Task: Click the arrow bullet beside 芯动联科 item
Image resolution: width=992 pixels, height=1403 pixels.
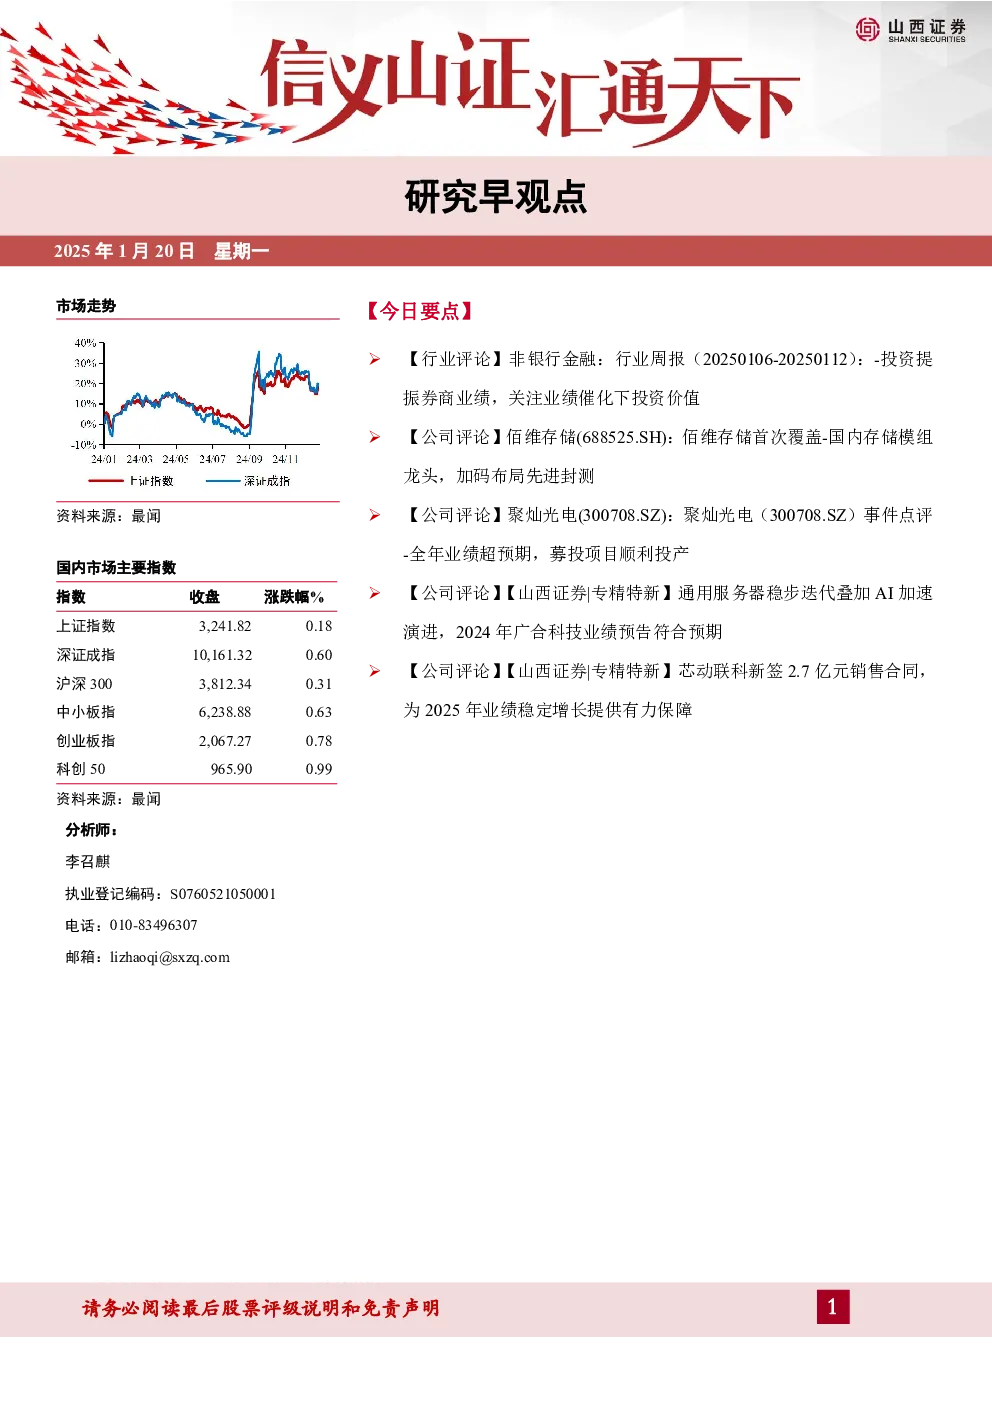Action: (375, 671)
